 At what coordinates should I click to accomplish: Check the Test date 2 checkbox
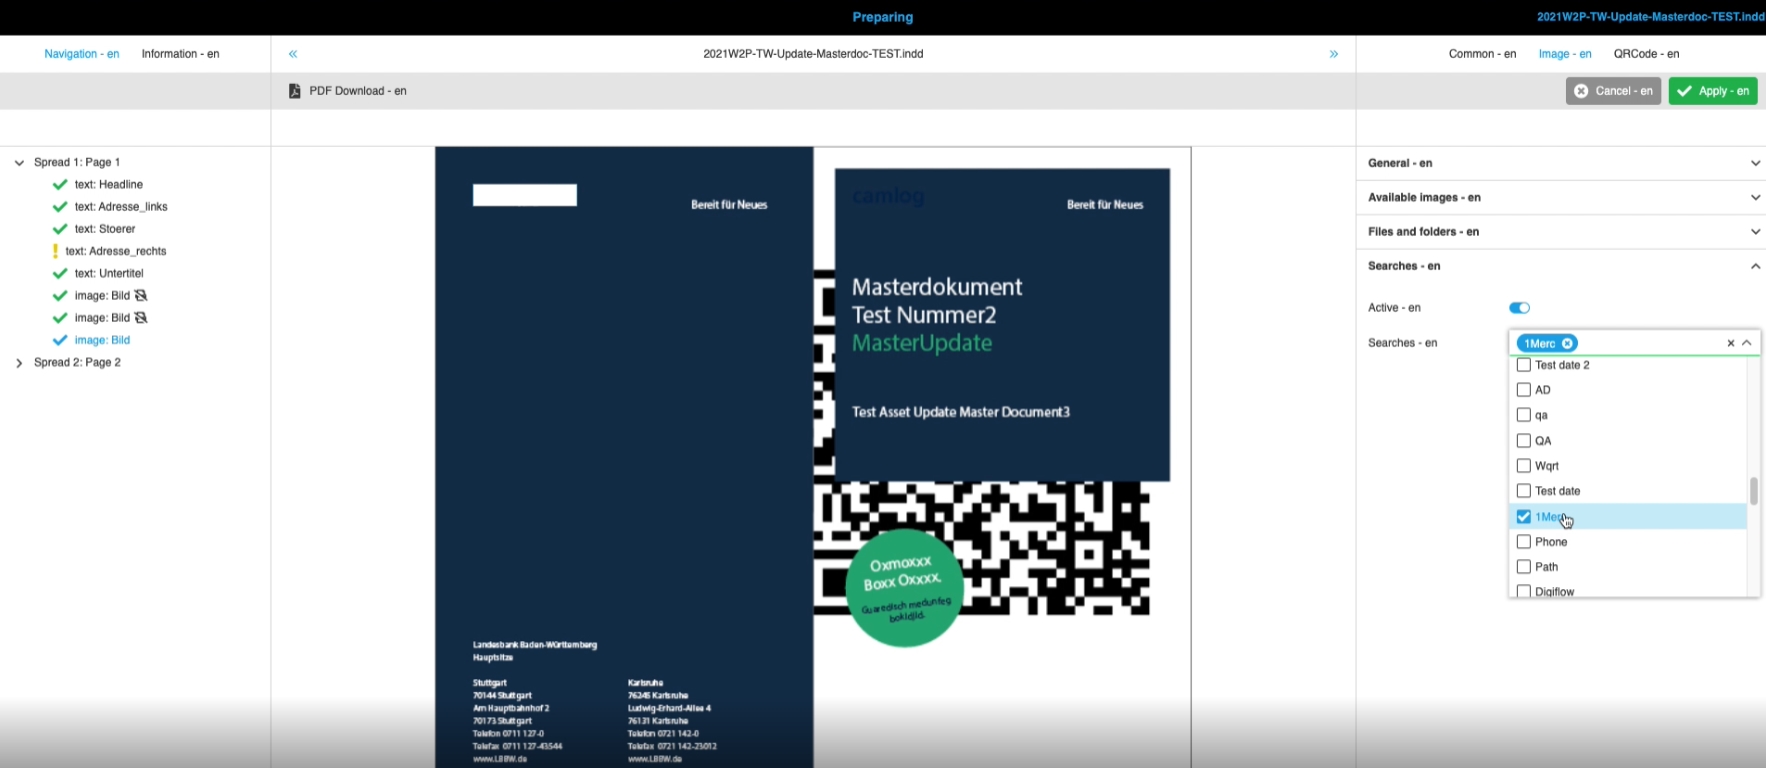(1524, 365)
